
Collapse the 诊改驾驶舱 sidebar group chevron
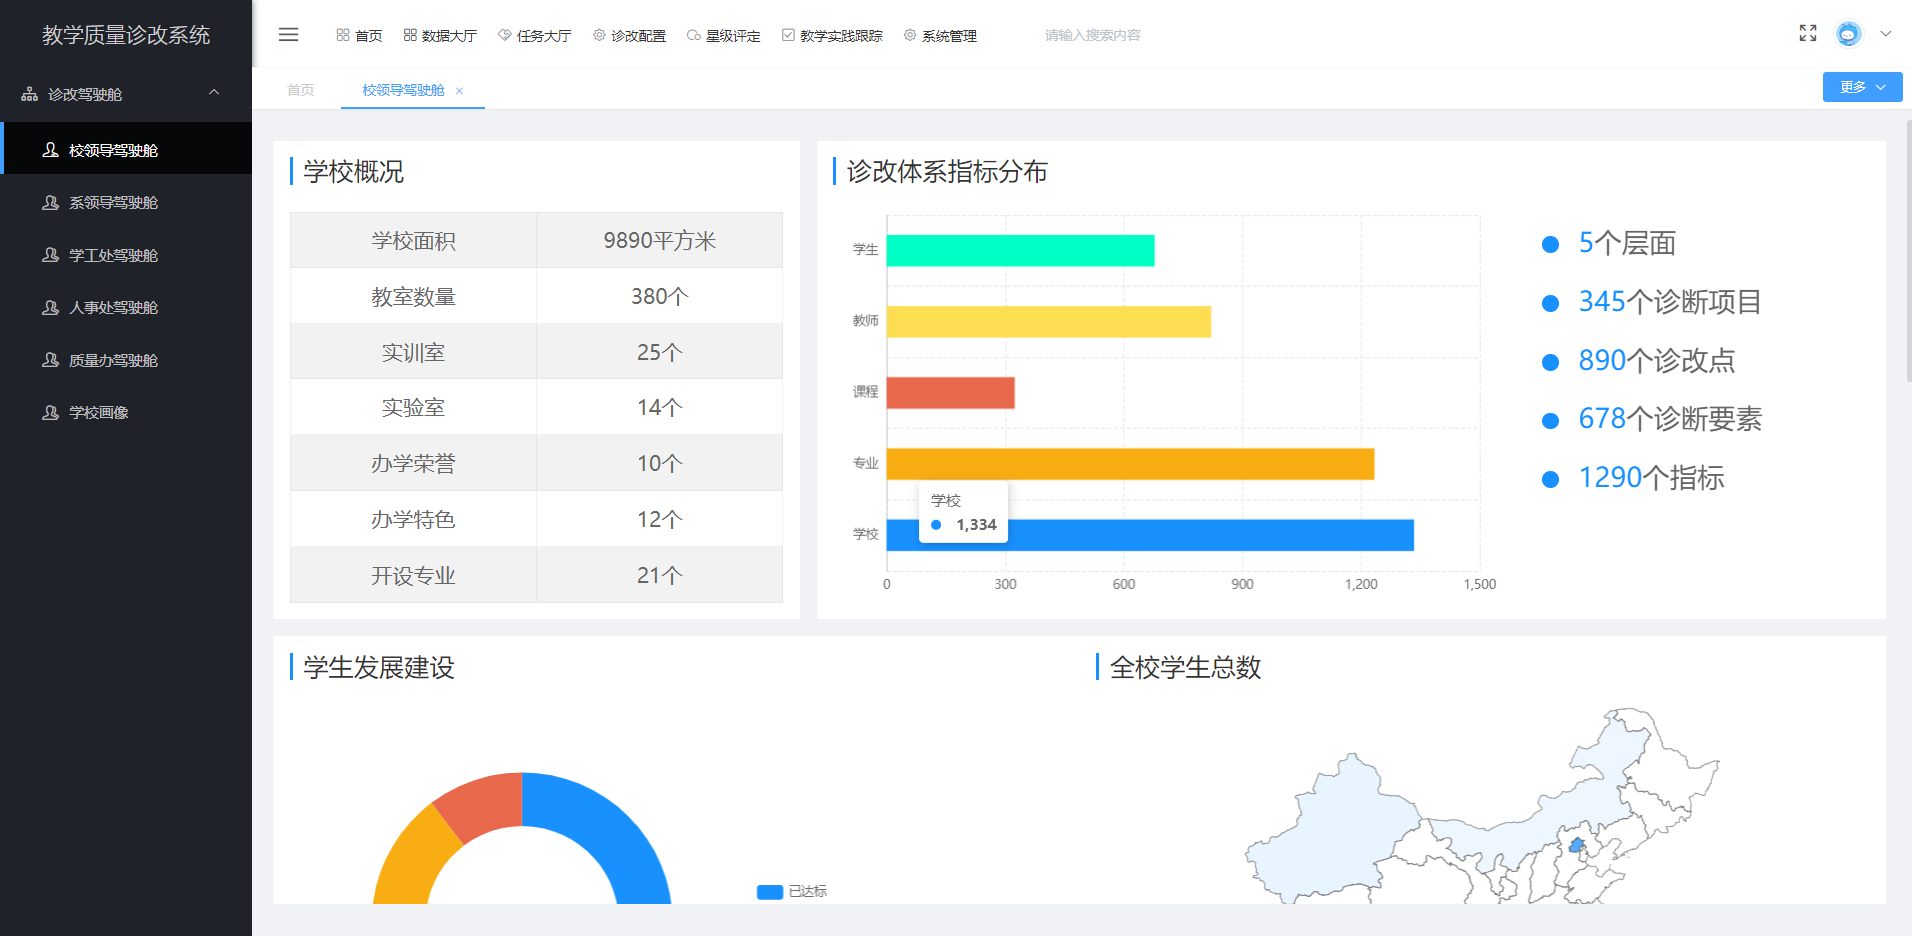click(x=214, y=92)
